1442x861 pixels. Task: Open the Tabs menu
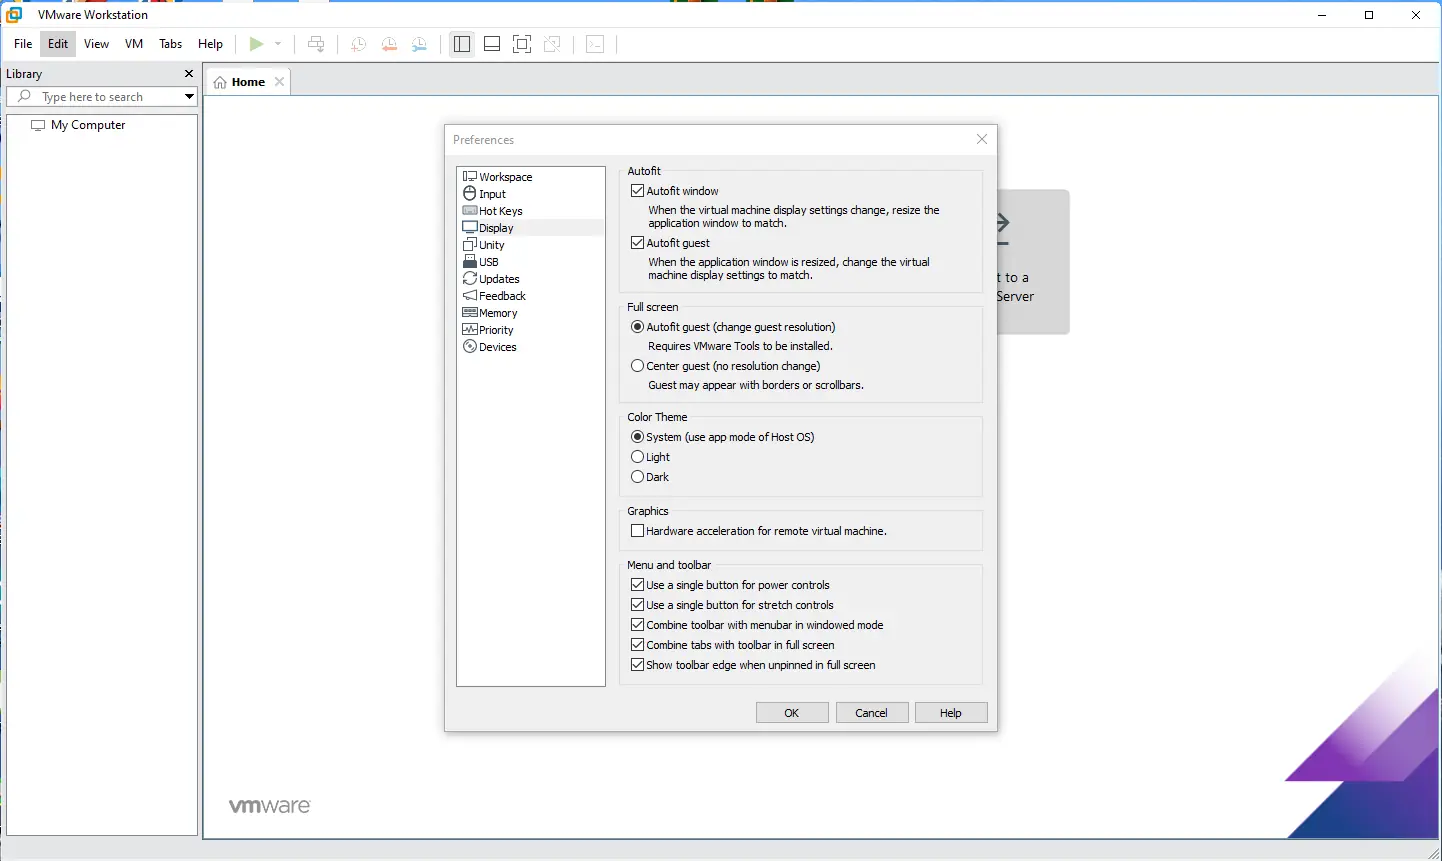point(171,44)
